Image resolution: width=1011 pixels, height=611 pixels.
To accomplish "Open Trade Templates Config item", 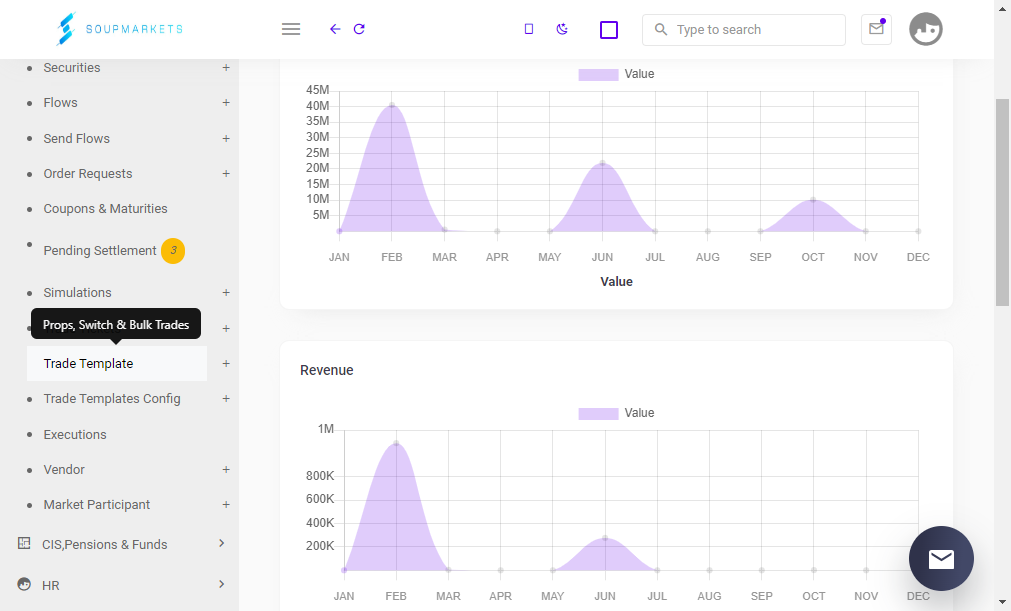I will coord(112,399).
